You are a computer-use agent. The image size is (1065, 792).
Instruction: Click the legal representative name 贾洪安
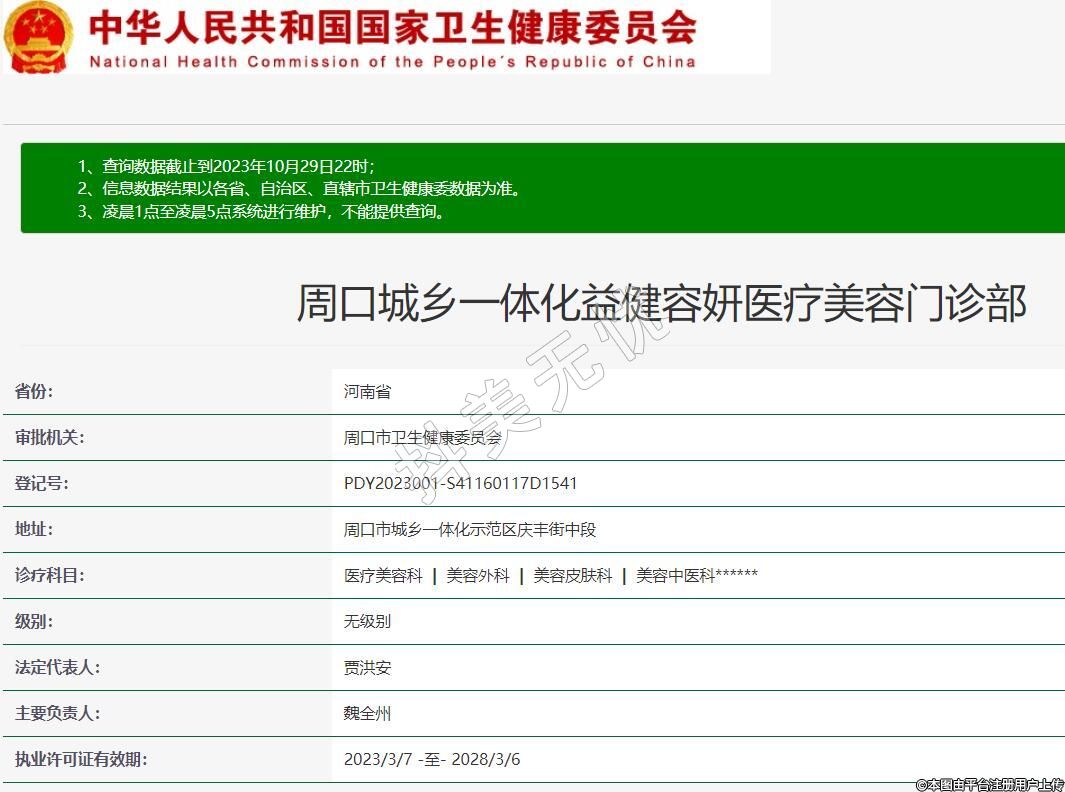367,668
